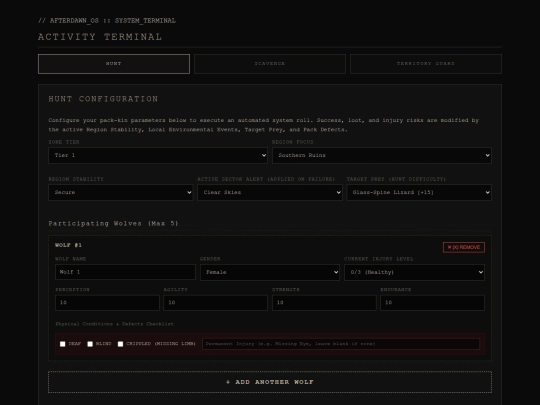The height and width of the screenshot is (405, 540).
Task: Click Add Another Wolf button
Action: 270,382
